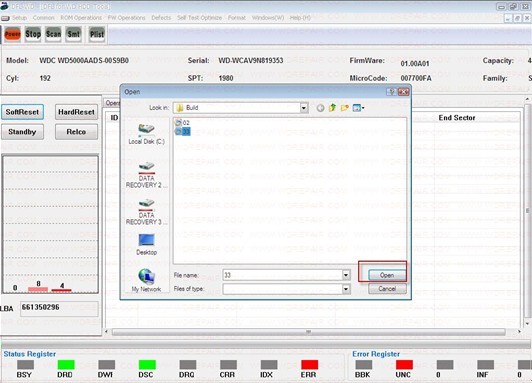Click the gray CRR status indicator
532x383 pixels.
(x=228, y=365)
